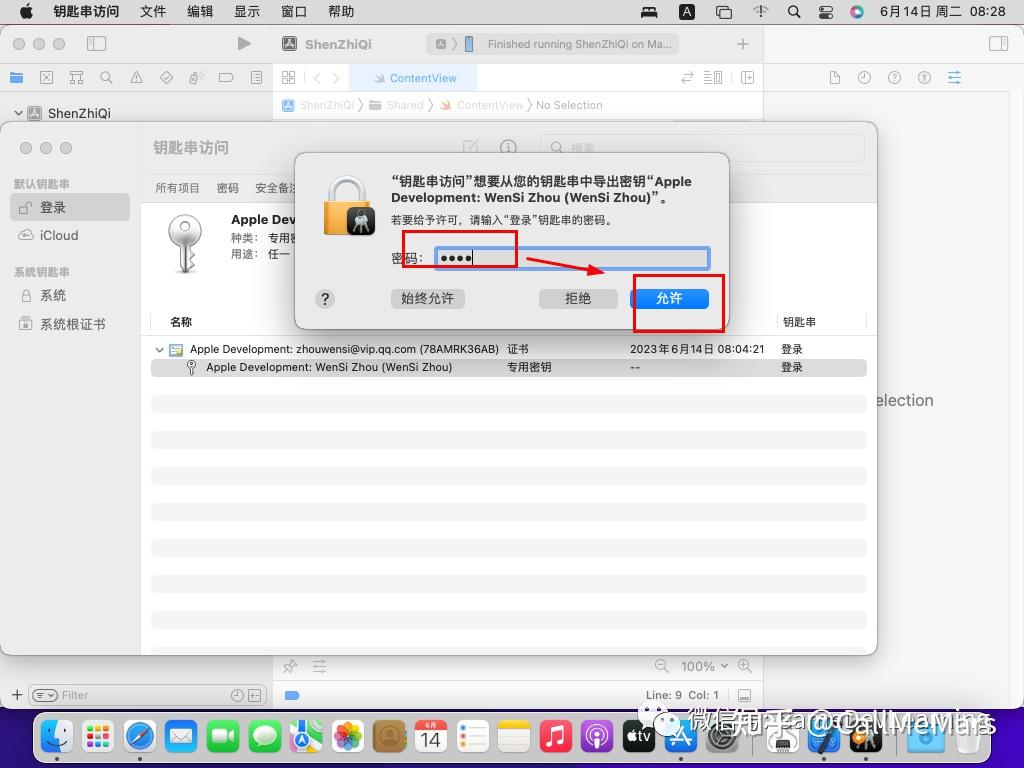Open Control Center in the menu bar

(825, 11)
